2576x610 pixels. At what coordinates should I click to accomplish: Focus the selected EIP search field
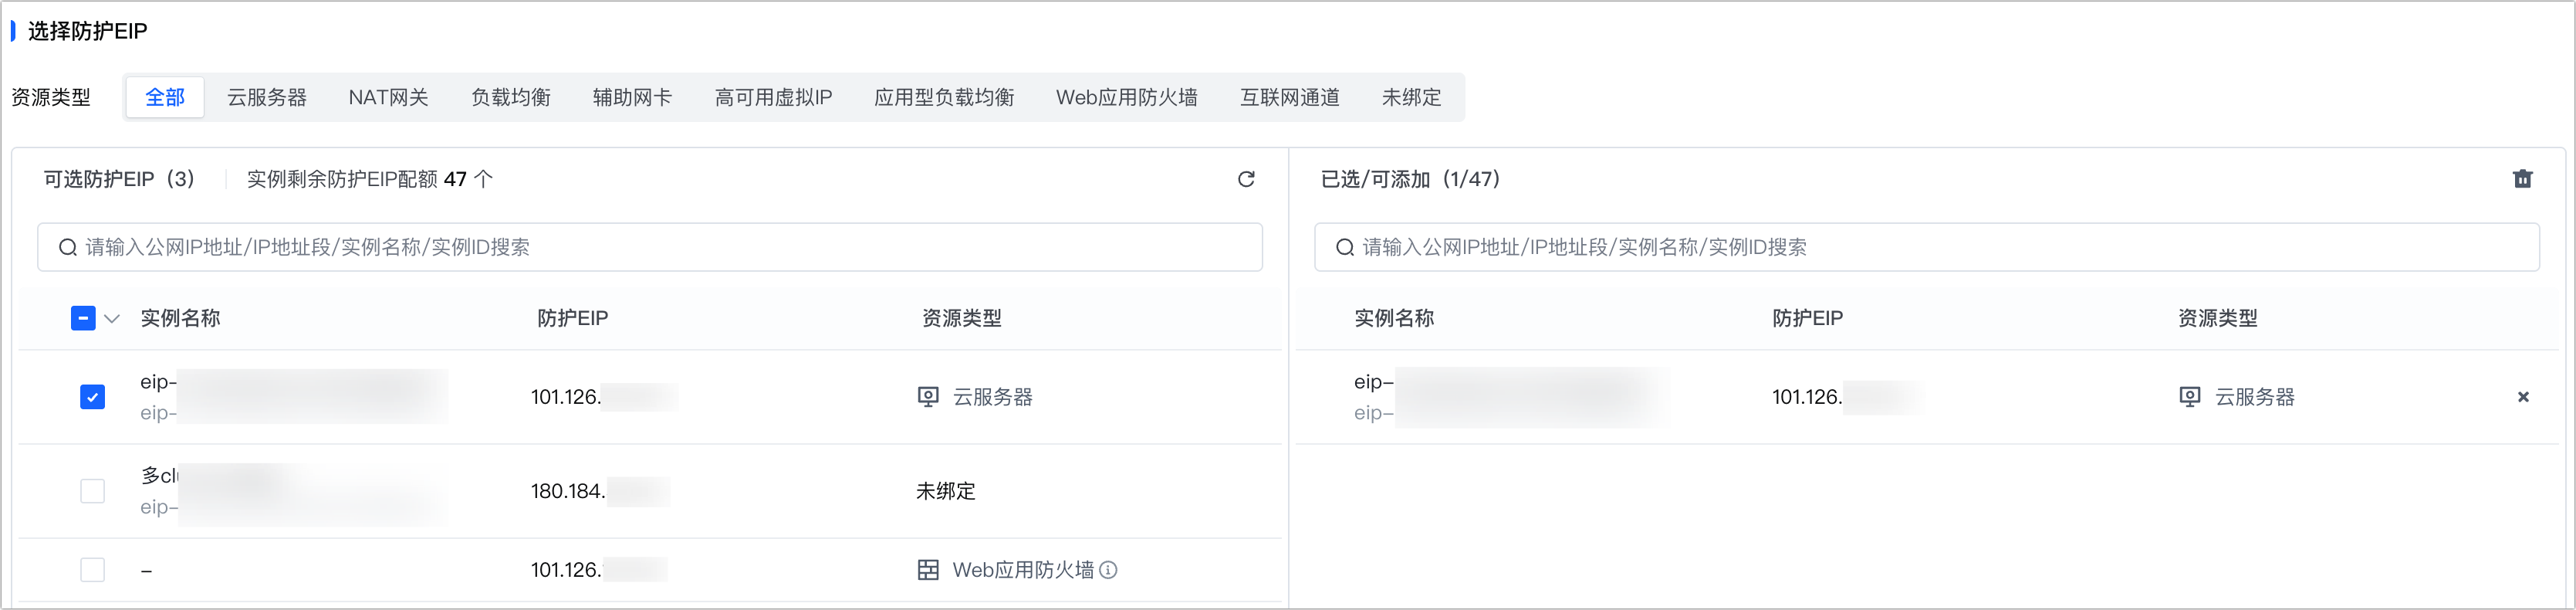[1926, 247]
